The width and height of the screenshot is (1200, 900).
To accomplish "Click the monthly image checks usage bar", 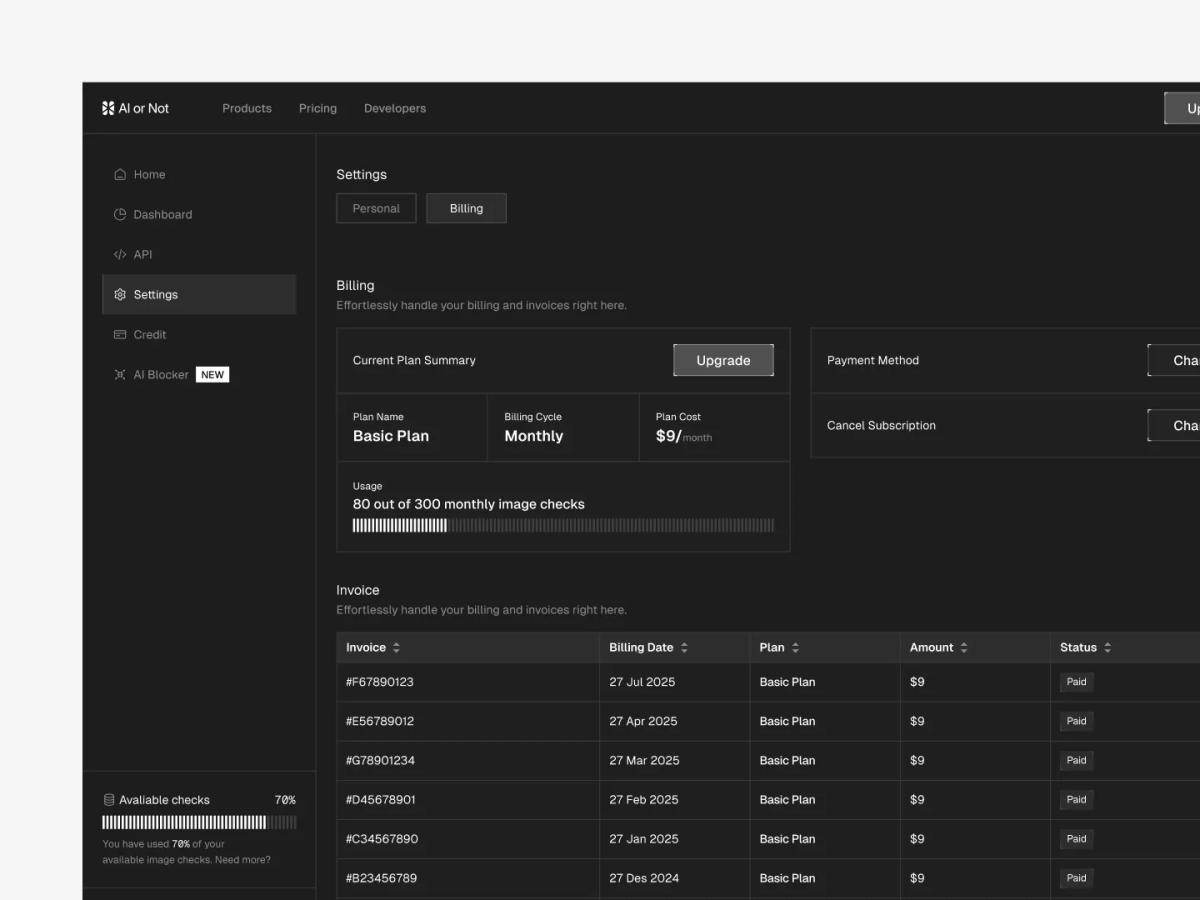I will [563, 525].
